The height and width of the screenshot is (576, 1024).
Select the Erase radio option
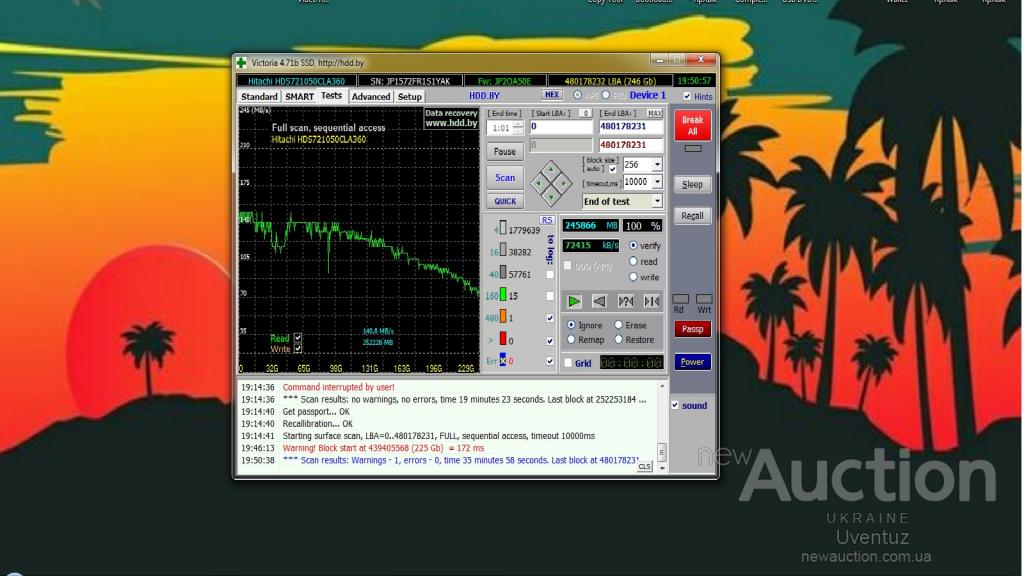618,325
